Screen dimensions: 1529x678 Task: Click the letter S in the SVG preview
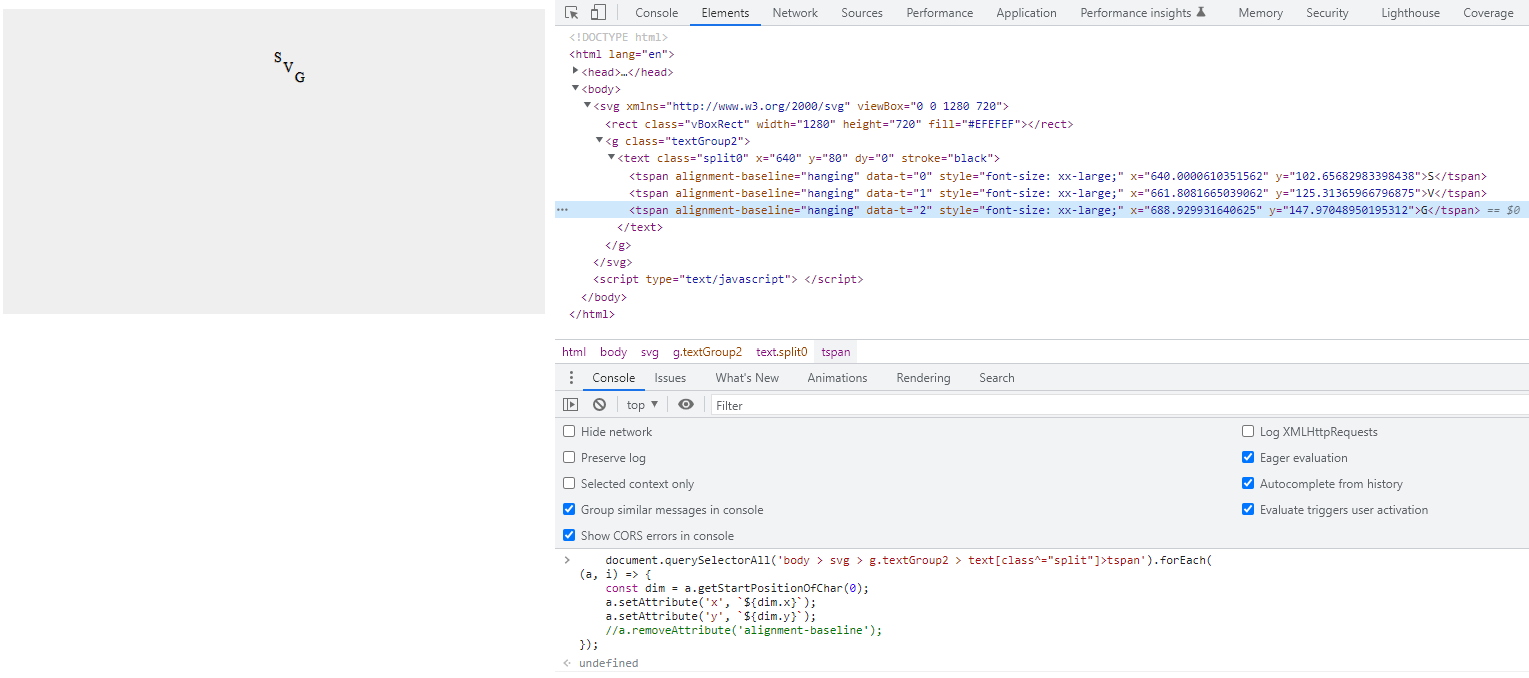tap(278, 58)
